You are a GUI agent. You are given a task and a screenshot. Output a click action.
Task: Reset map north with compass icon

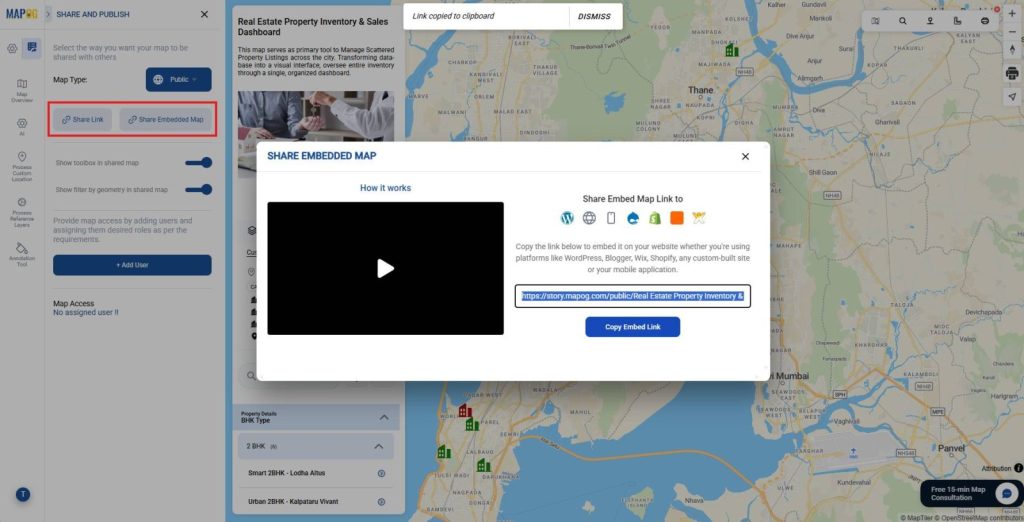coord(1012,50)
